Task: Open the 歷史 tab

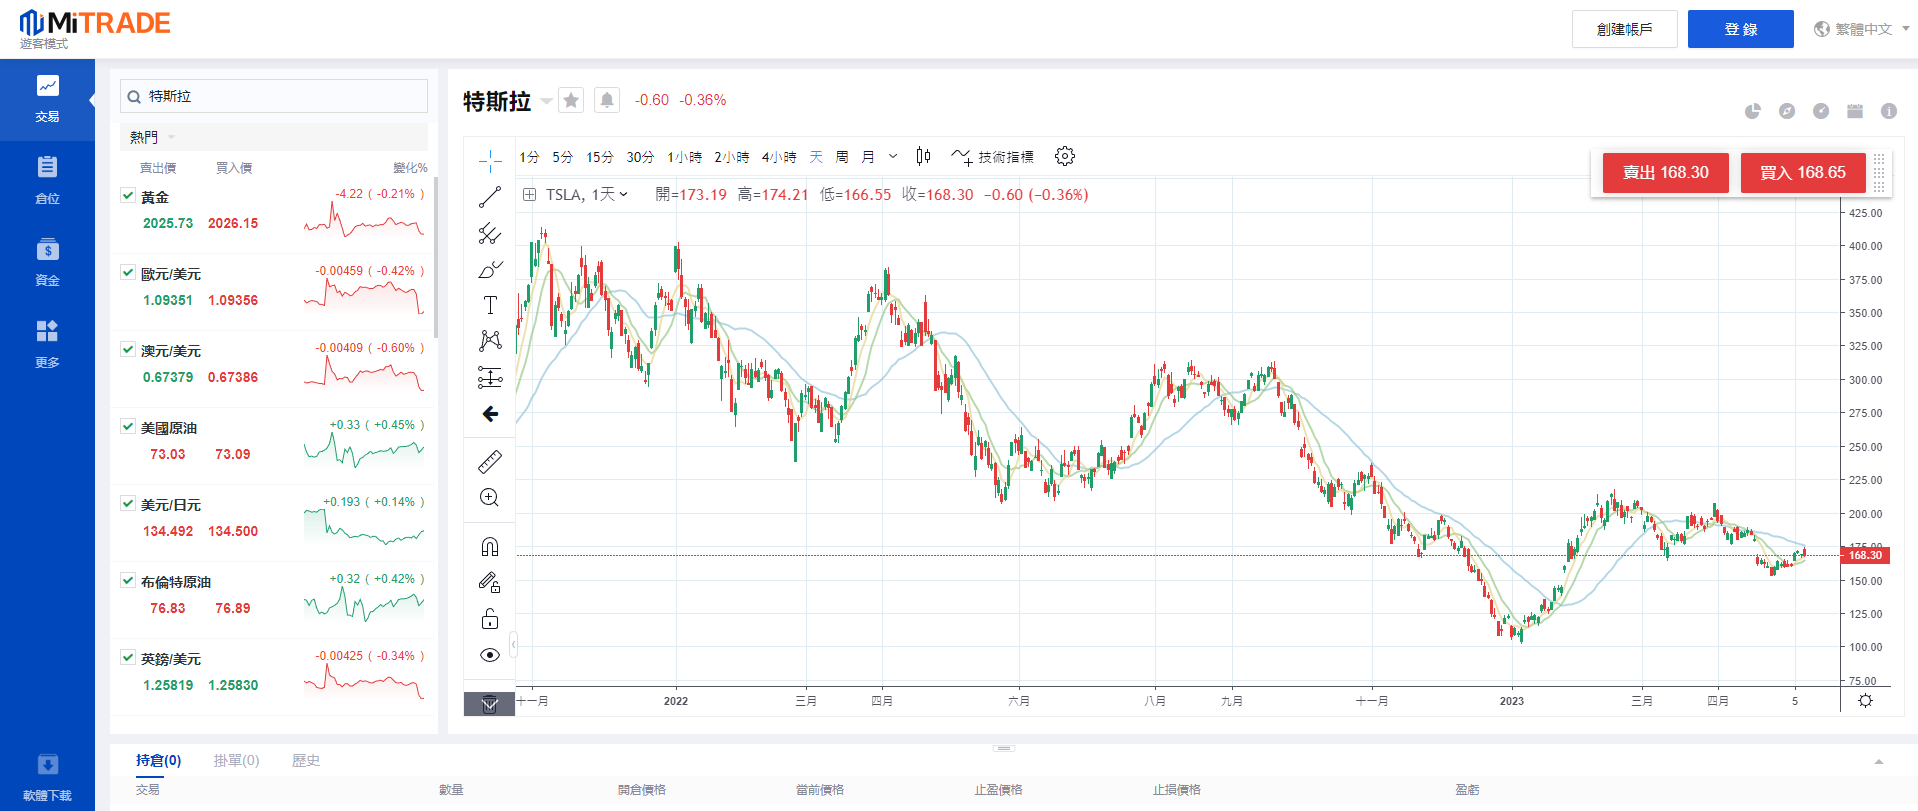Action: click(305, 760)
